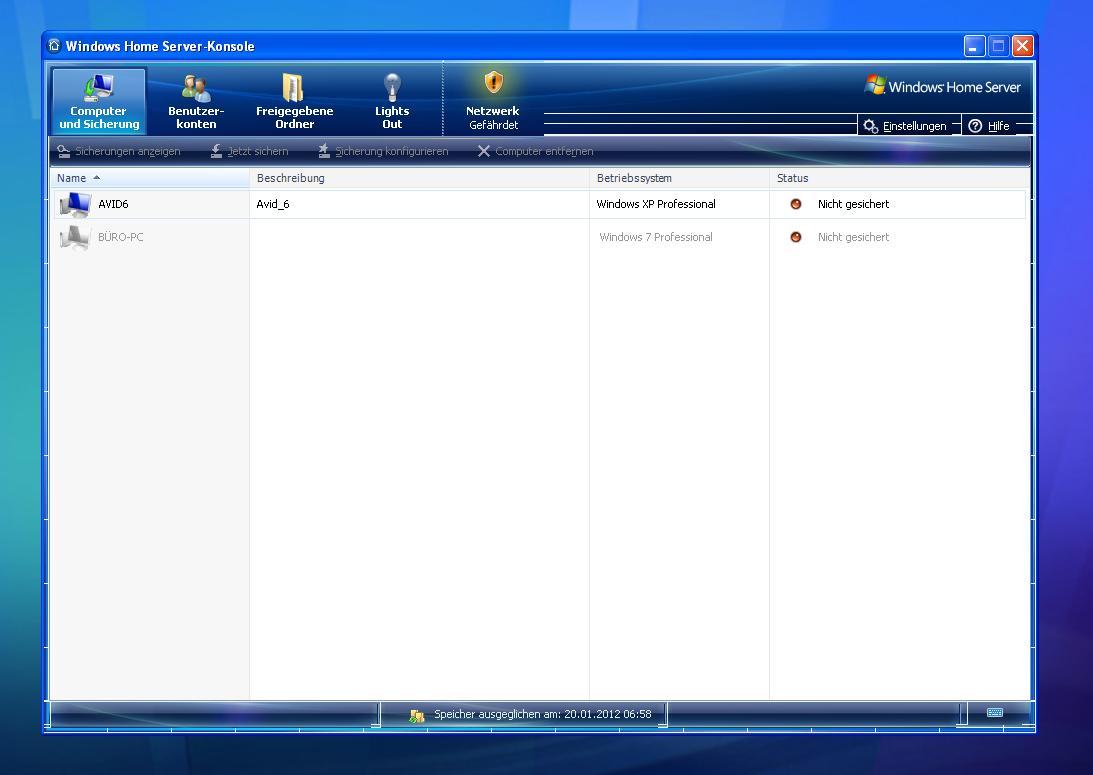Screen dimensions: 1093x775
Task: Select the BÜRO-PC computer icon
Action: (x=75, y=237)
